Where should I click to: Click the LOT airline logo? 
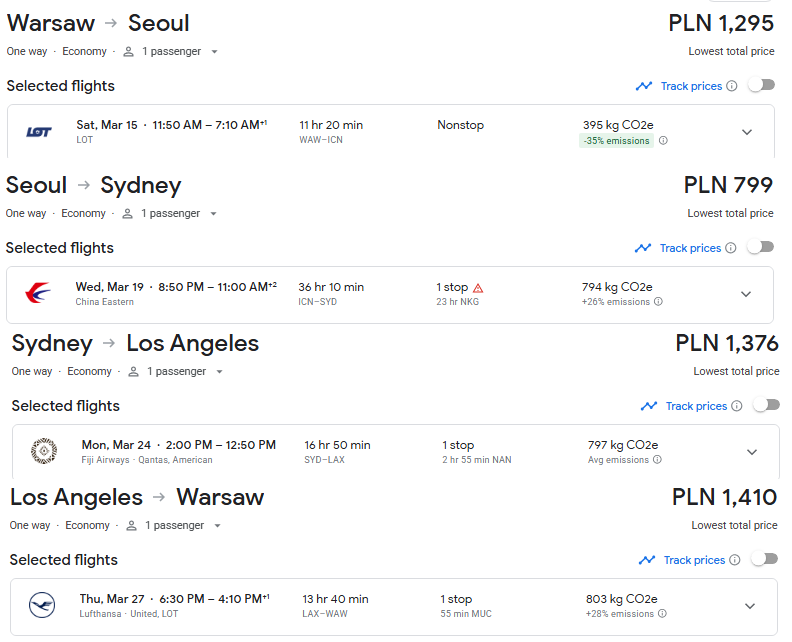[x=39, y=132]
